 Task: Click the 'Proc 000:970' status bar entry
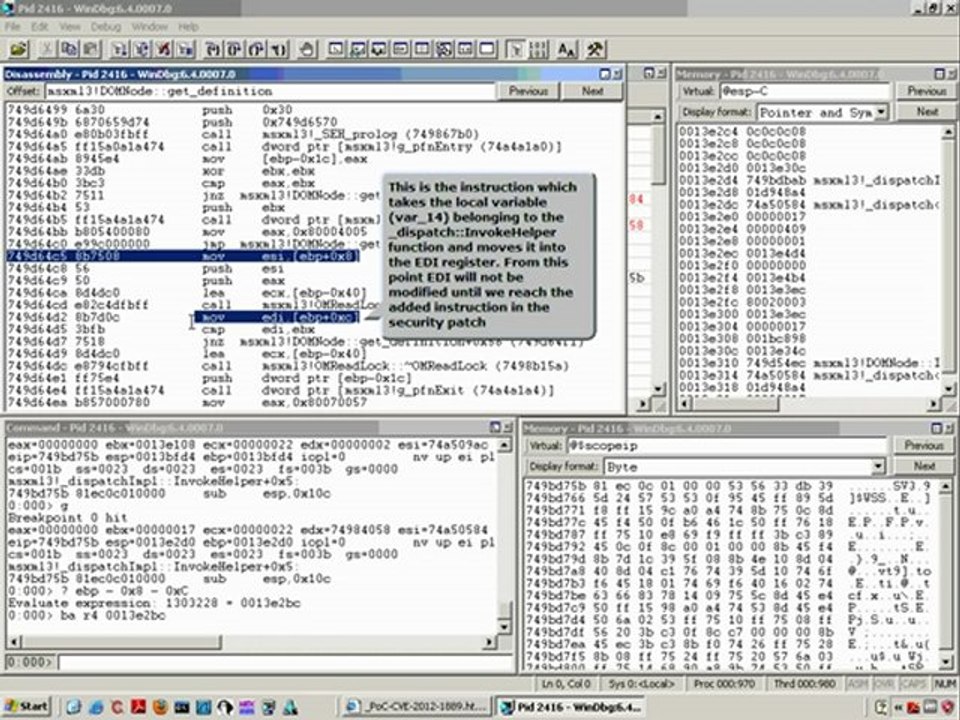[x=724, y=683]
